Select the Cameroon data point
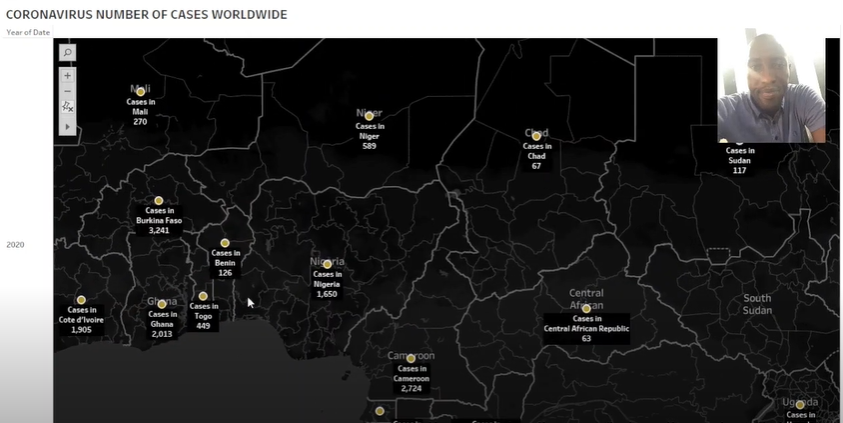The image size is (843, 423). 411,358
